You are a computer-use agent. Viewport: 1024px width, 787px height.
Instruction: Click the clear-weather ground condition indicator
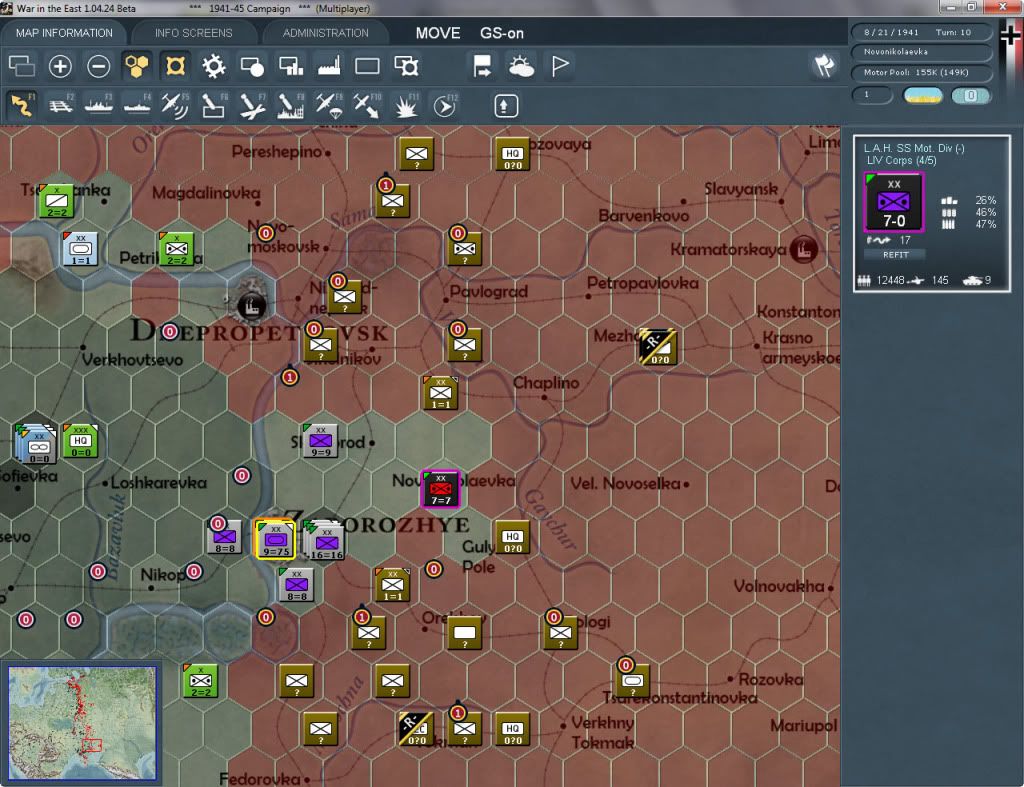[922, 95]
